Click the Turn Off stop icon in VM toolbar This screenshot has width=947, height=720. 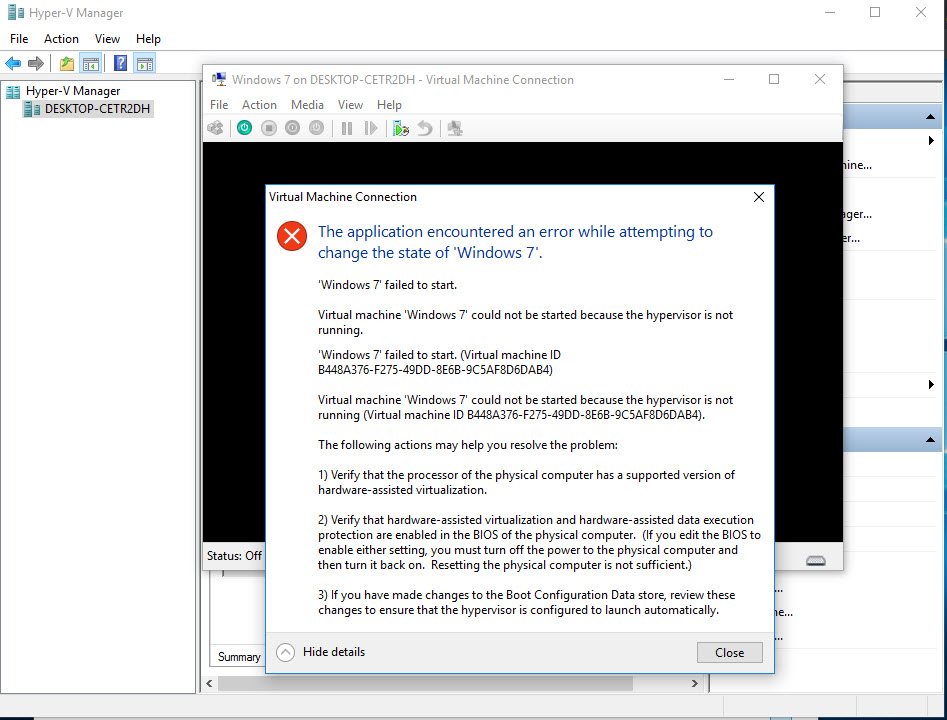[x=269, y=128]
